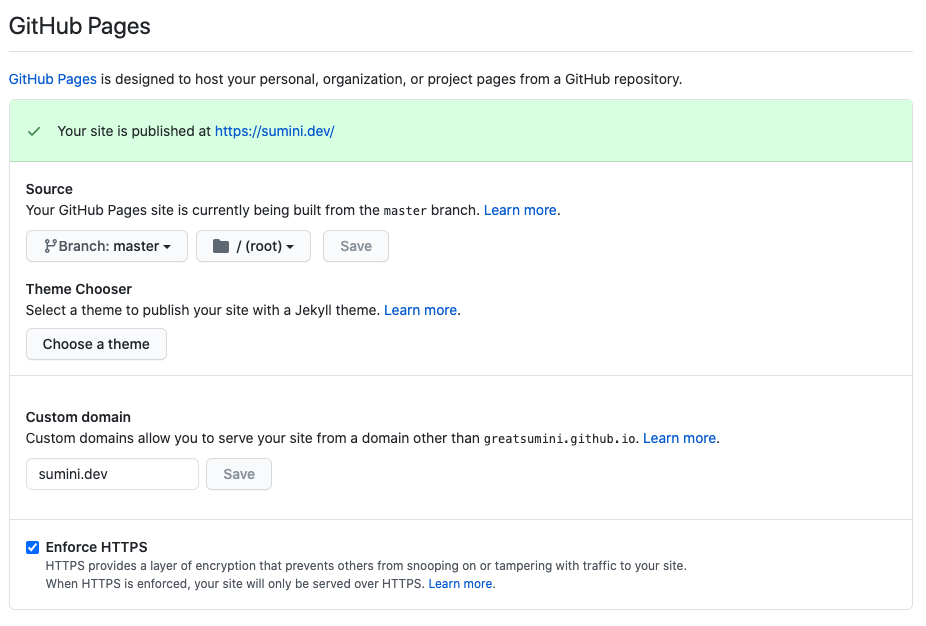
Task: Click Learn more in the Source section
Action: 520,210
